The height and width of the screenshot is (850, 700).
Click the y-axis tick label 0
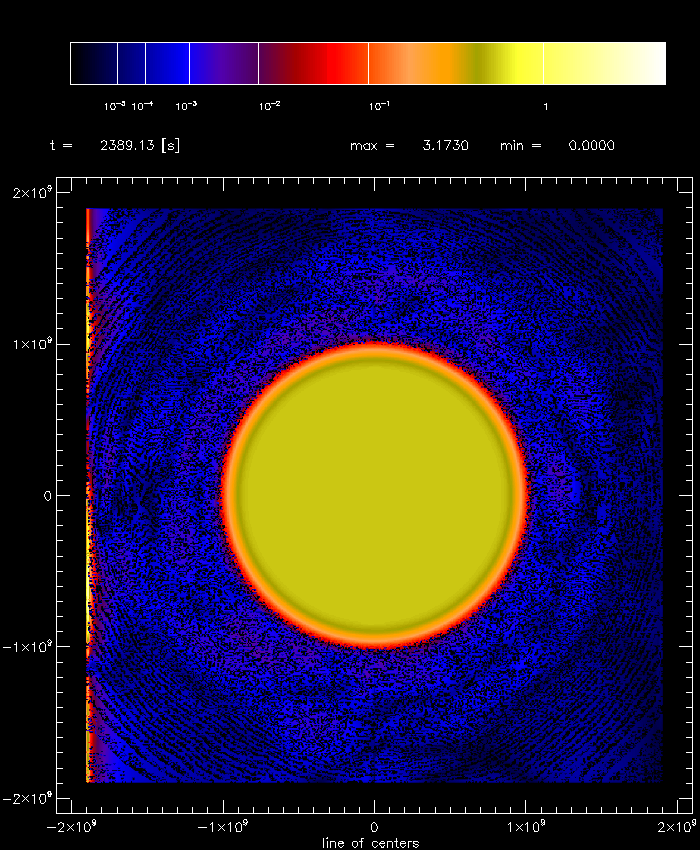coord(45,495)
